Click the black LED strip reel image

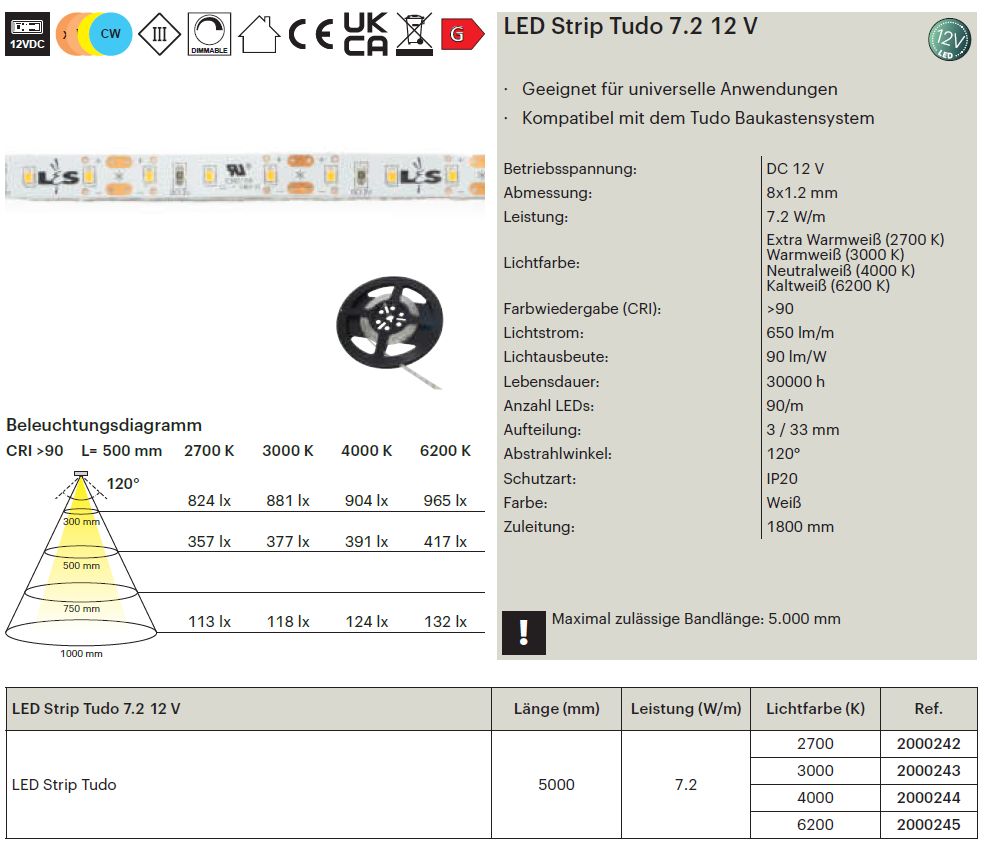390,330
